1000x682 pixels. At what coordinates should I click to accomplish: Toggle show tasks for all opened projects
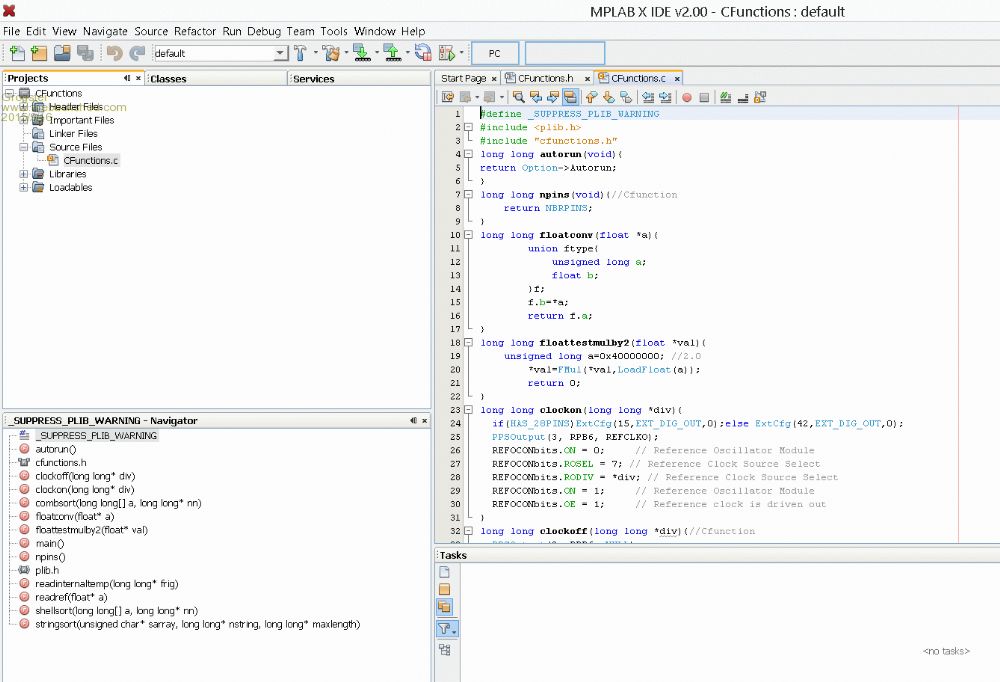(x=445, y=606)
